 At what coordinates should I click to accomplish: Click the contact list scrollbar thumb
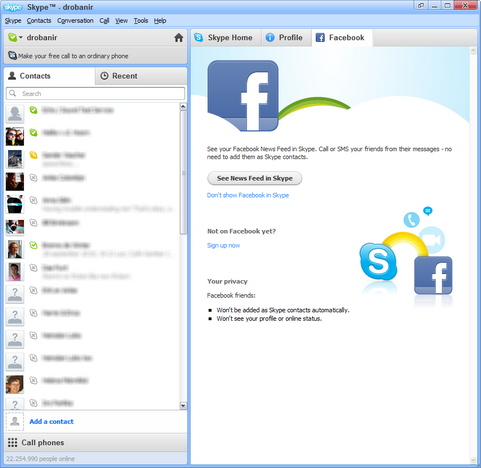click(x=183, y=173)
